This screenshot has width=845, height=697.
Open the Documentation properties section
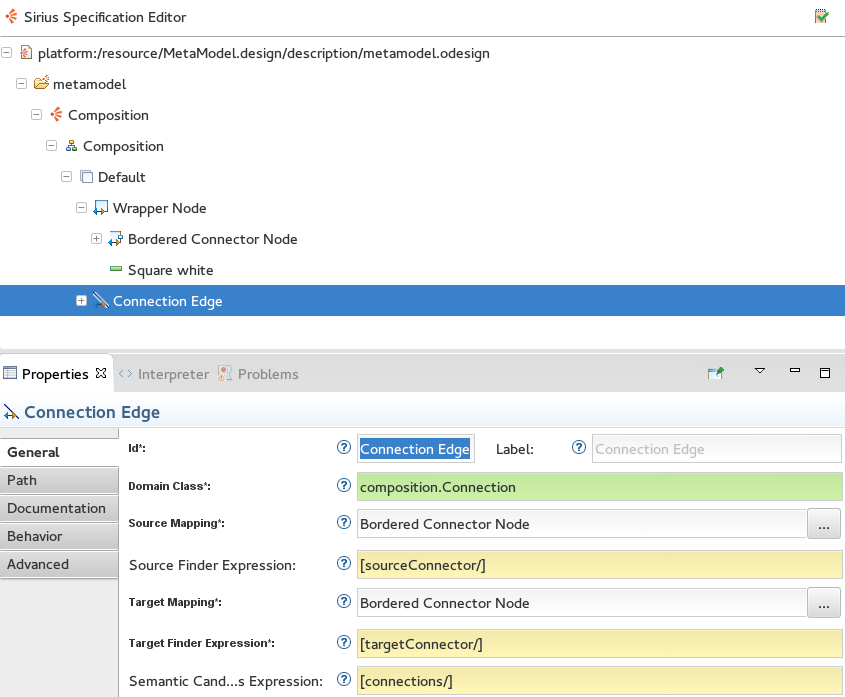[59, 508]
